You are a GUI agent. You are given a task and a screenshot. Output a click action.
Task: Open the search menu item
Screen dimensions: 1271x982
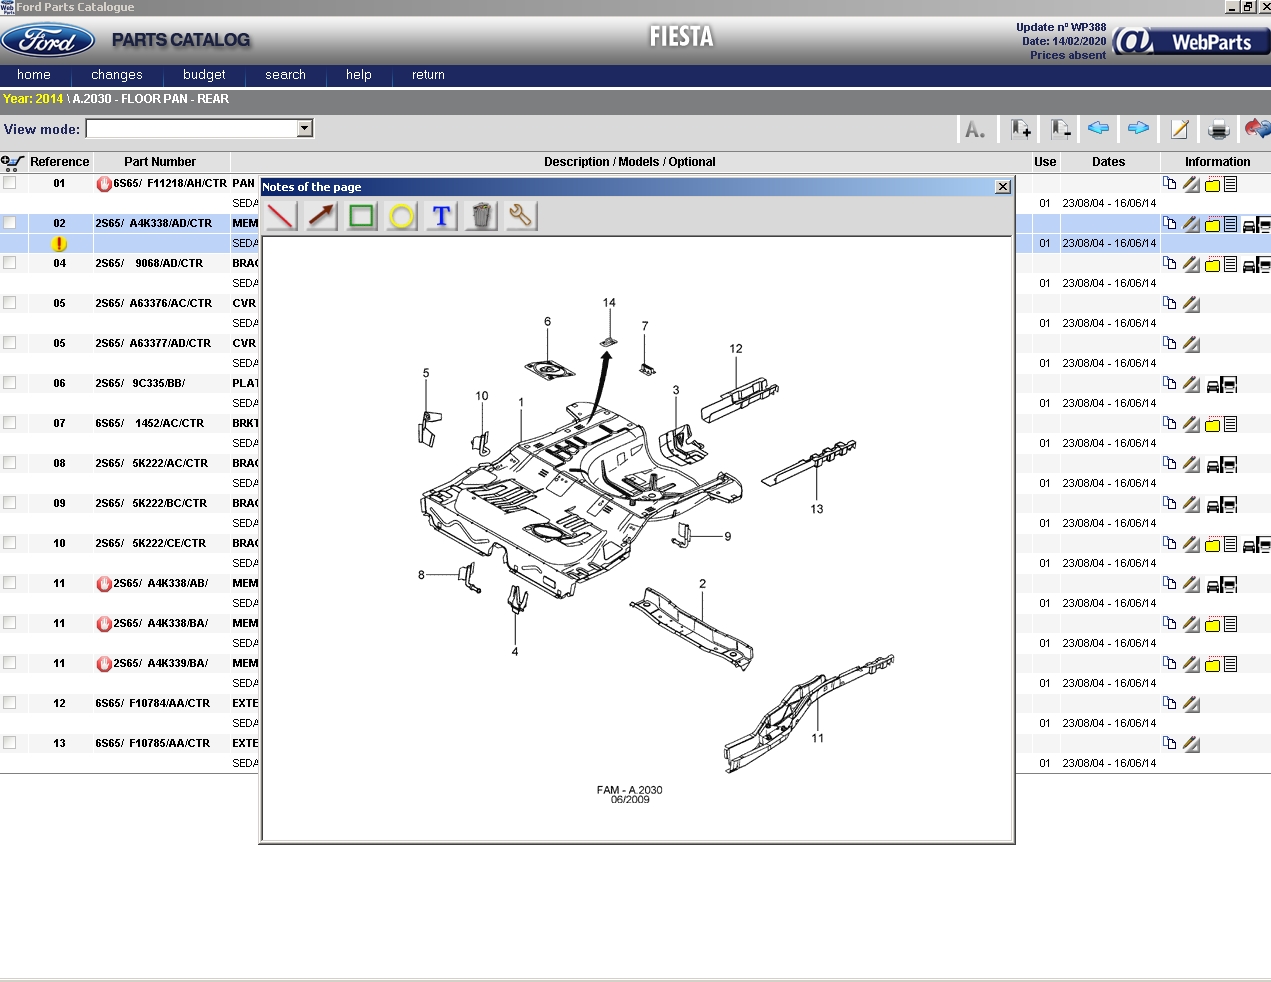coord(285,74)
